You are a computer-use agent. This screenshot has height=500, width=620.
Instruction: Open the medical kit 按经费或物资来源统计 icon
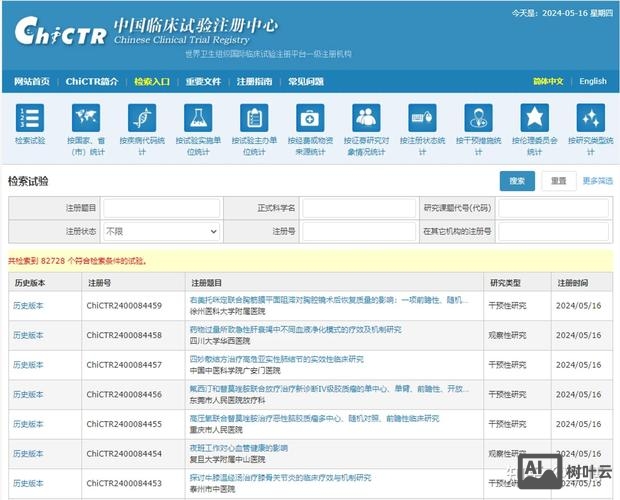pyautogui.click(x=310, y=118)
